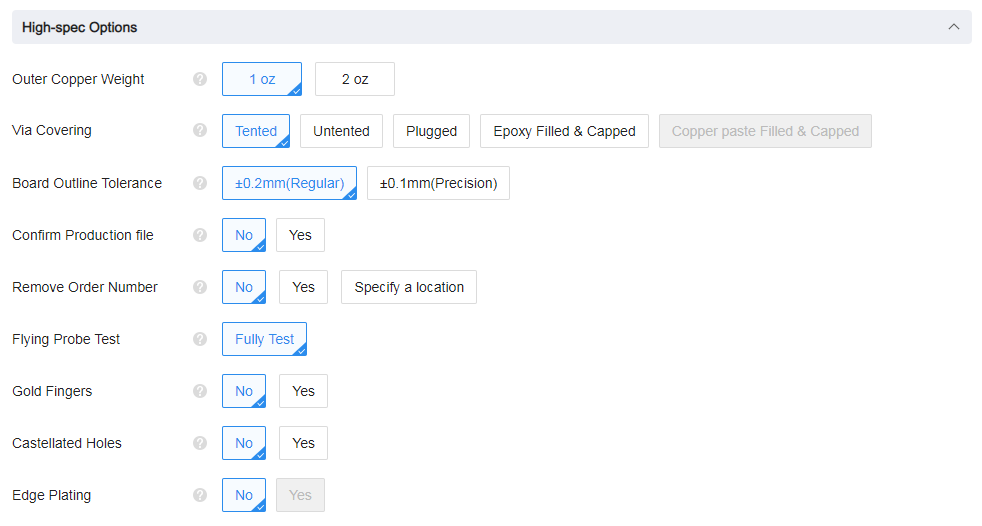Click the Gold Fingers help icon
Screen dimensions: 982x526
(x=200, y=391)
